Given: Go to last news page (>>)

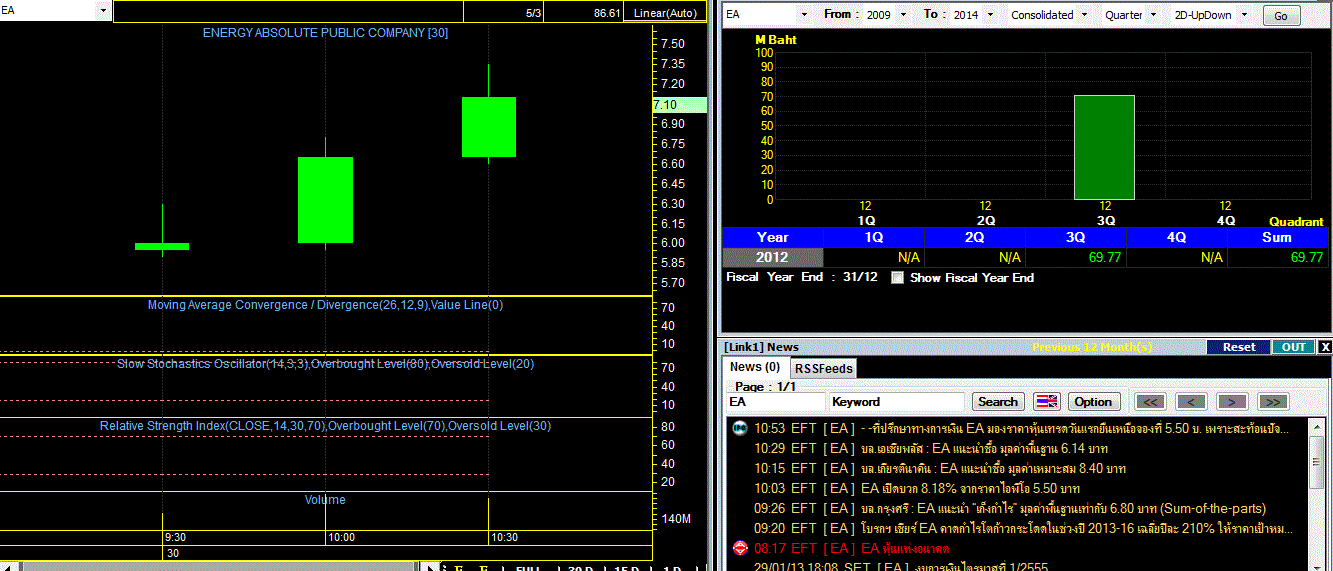Looking at the screenshot, I should [1272, 401].
